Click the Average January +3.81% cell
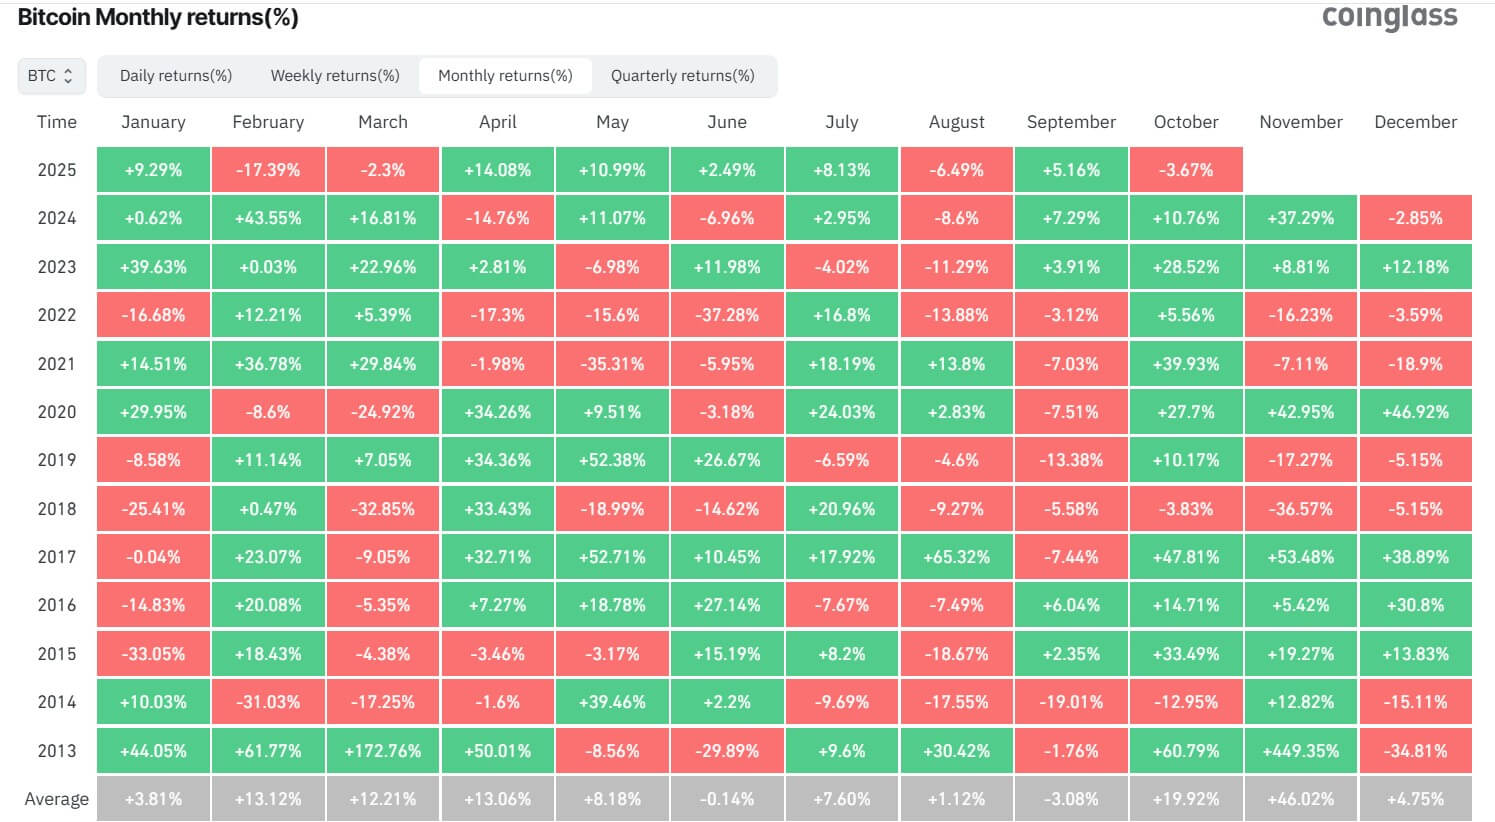The image size is (1495, 822). pos(152,798)
